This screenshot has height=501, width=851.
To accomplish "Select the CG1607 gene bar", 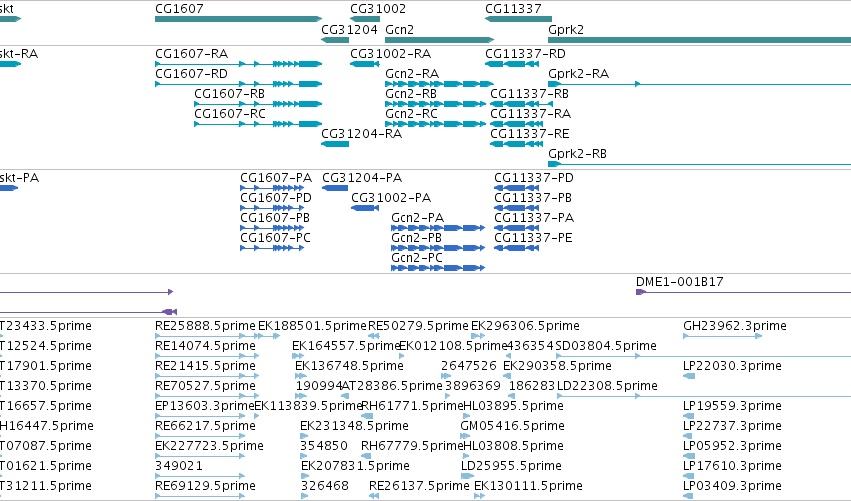I will click(x=238, y=19).
